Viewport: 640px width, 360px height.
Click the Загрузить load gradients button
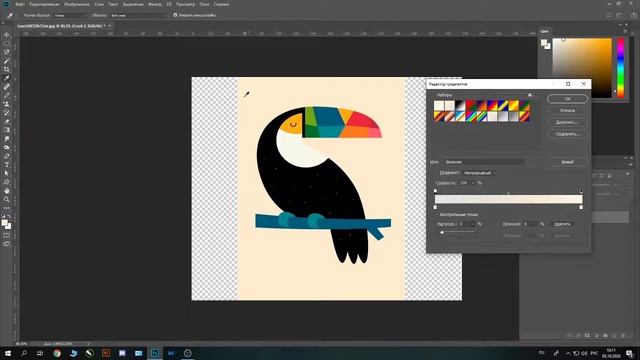[567, 122]
